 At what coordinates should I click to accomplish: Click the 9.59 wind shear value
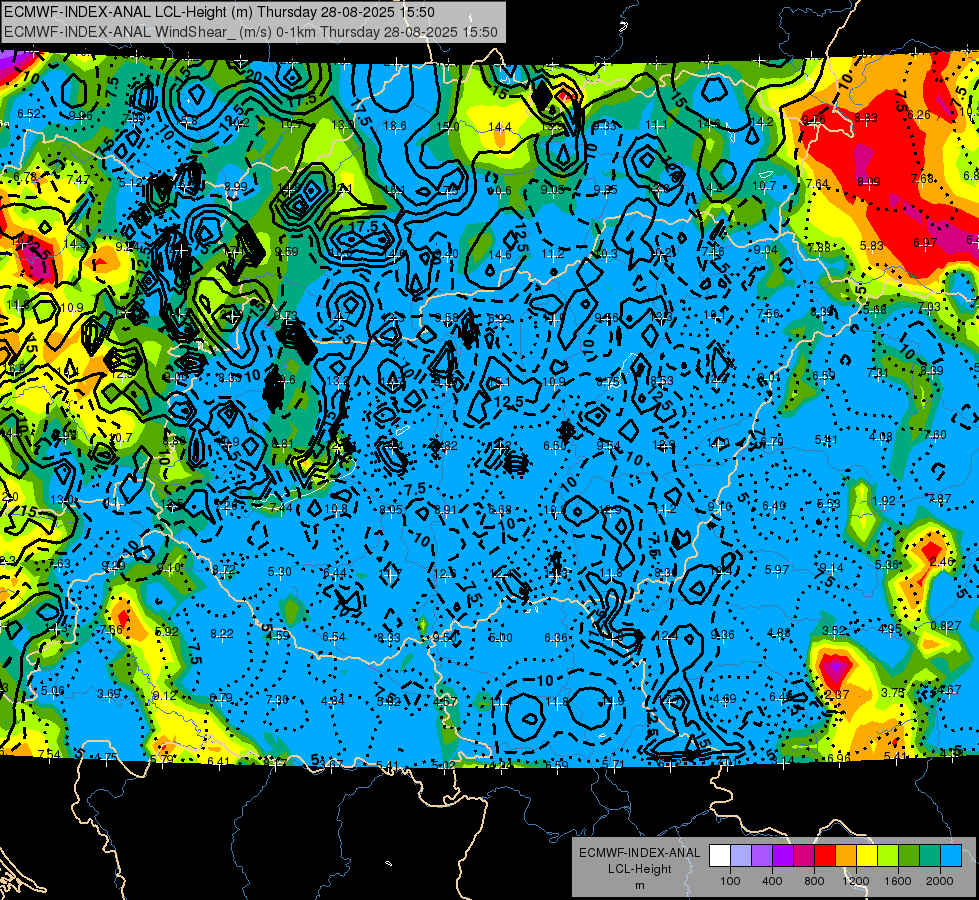point(287,252)
